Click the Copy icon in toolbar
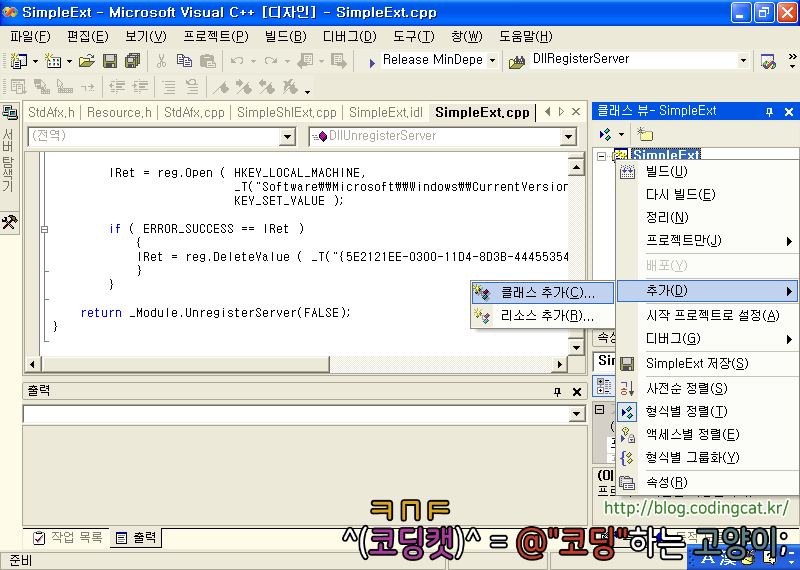Screen dimensions: 800x570 pyautogui.click(x=184, y=61)
